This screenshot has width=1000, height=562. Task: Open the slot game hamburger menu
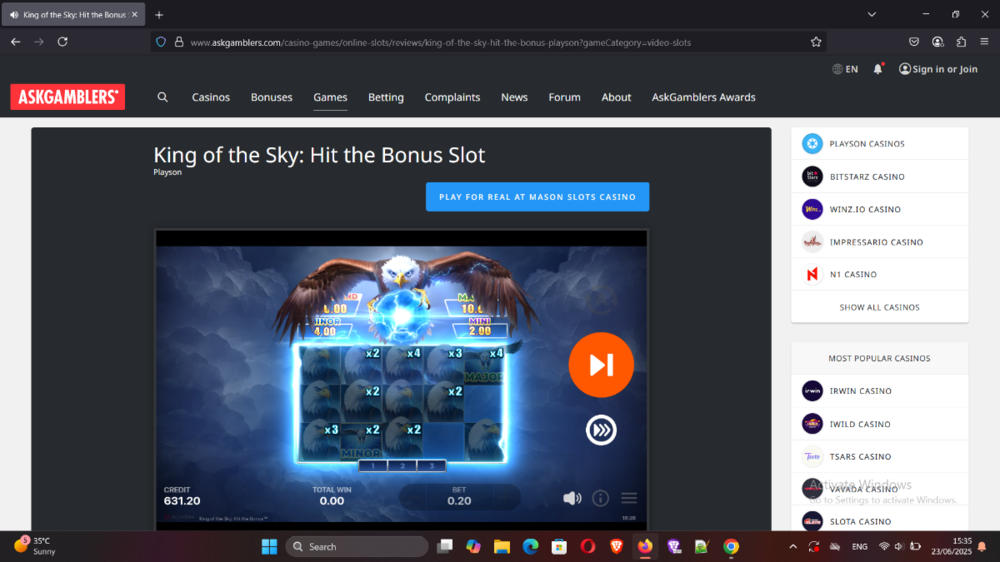(629, 498)
